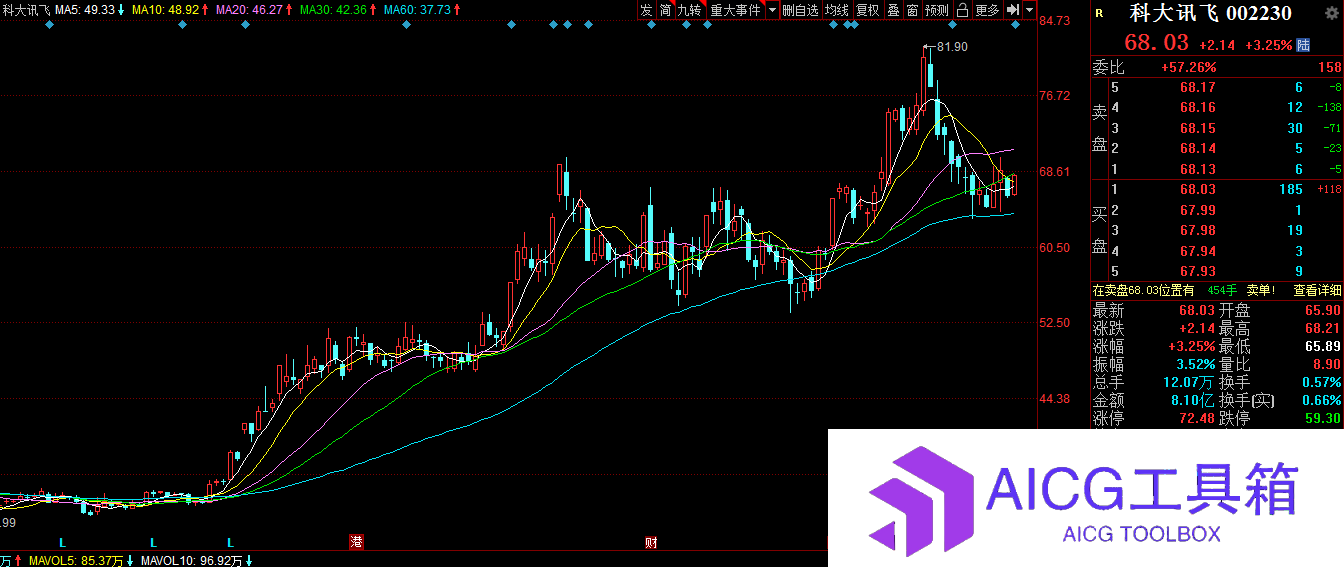This screenshot has height=567, width=1344.
Task: Select buy level 4 price 67.94
Action: click(x=1197, y=251)
